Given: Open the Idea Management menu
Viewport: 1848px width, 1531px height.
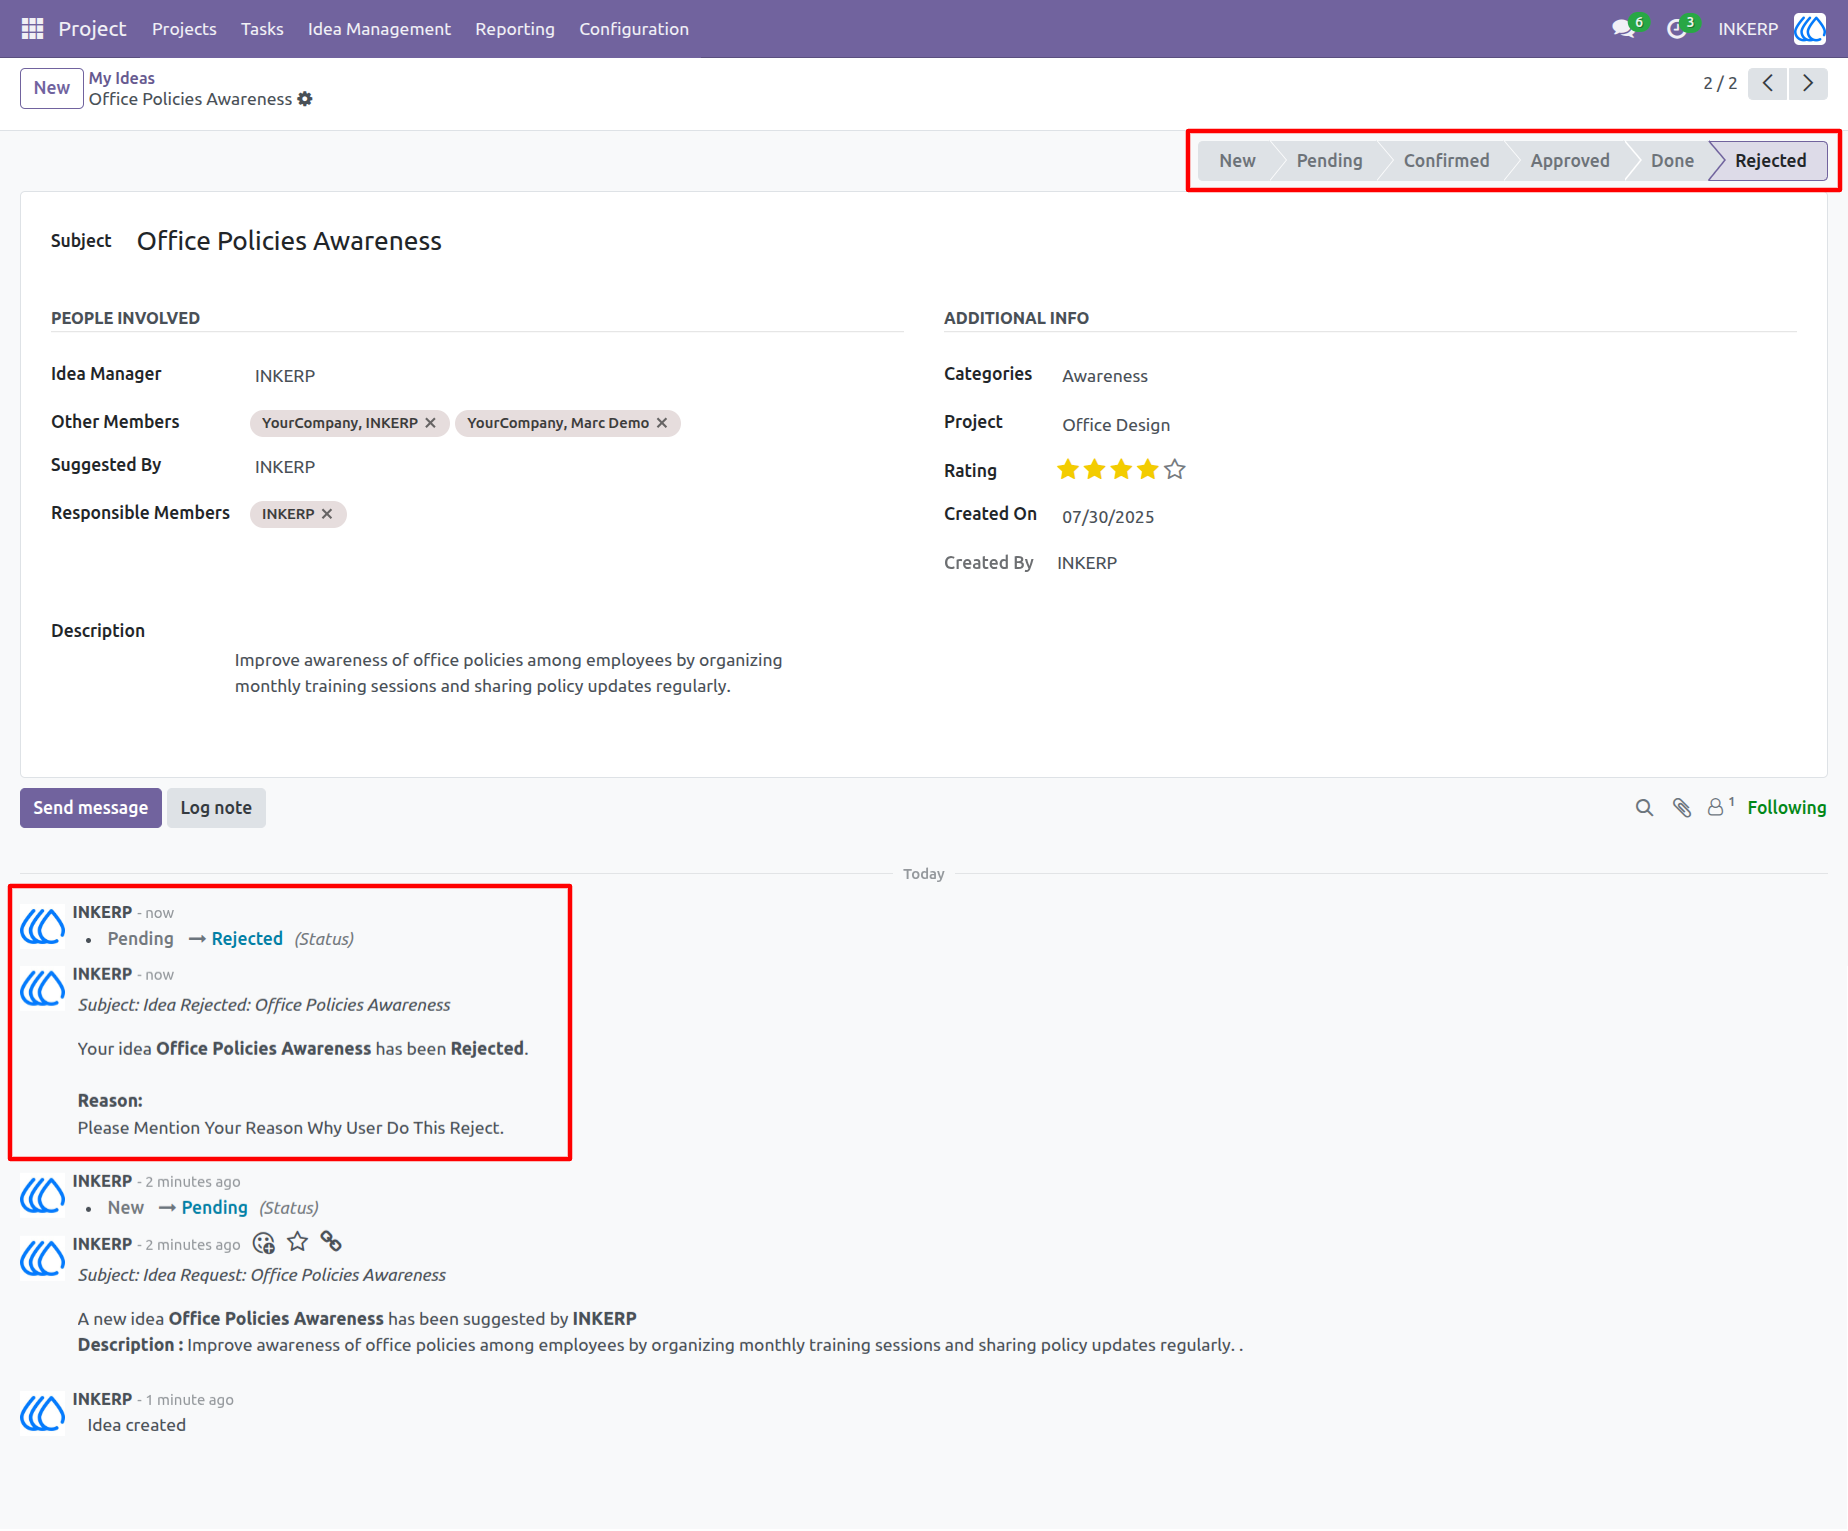Looking at the screenshot, I should click(379, 29).
